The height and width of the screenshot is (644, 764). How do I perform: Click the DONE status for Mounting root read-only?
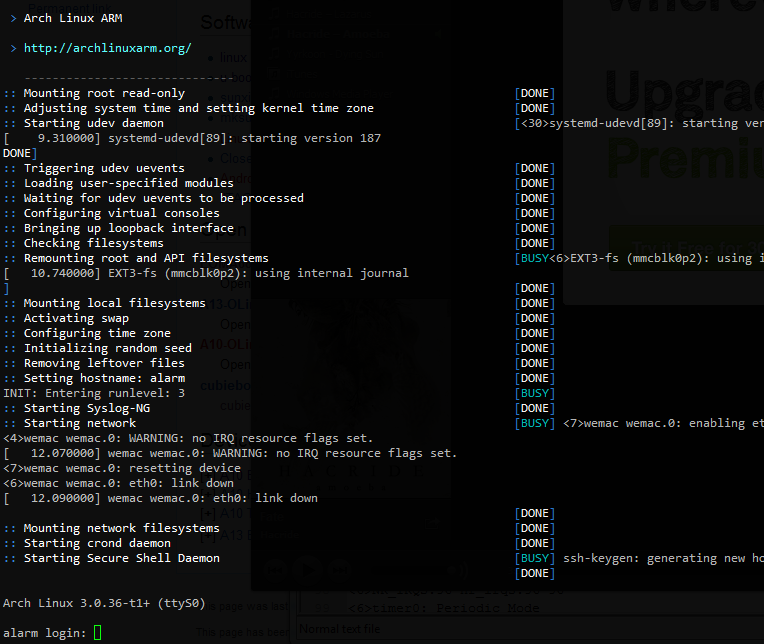(x=535, y=93)
